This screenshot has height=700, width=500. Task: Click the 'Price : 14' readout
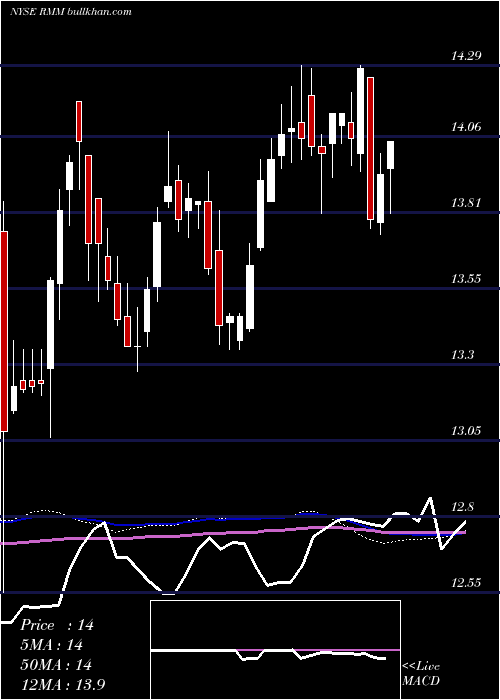(x=57, y=625)
